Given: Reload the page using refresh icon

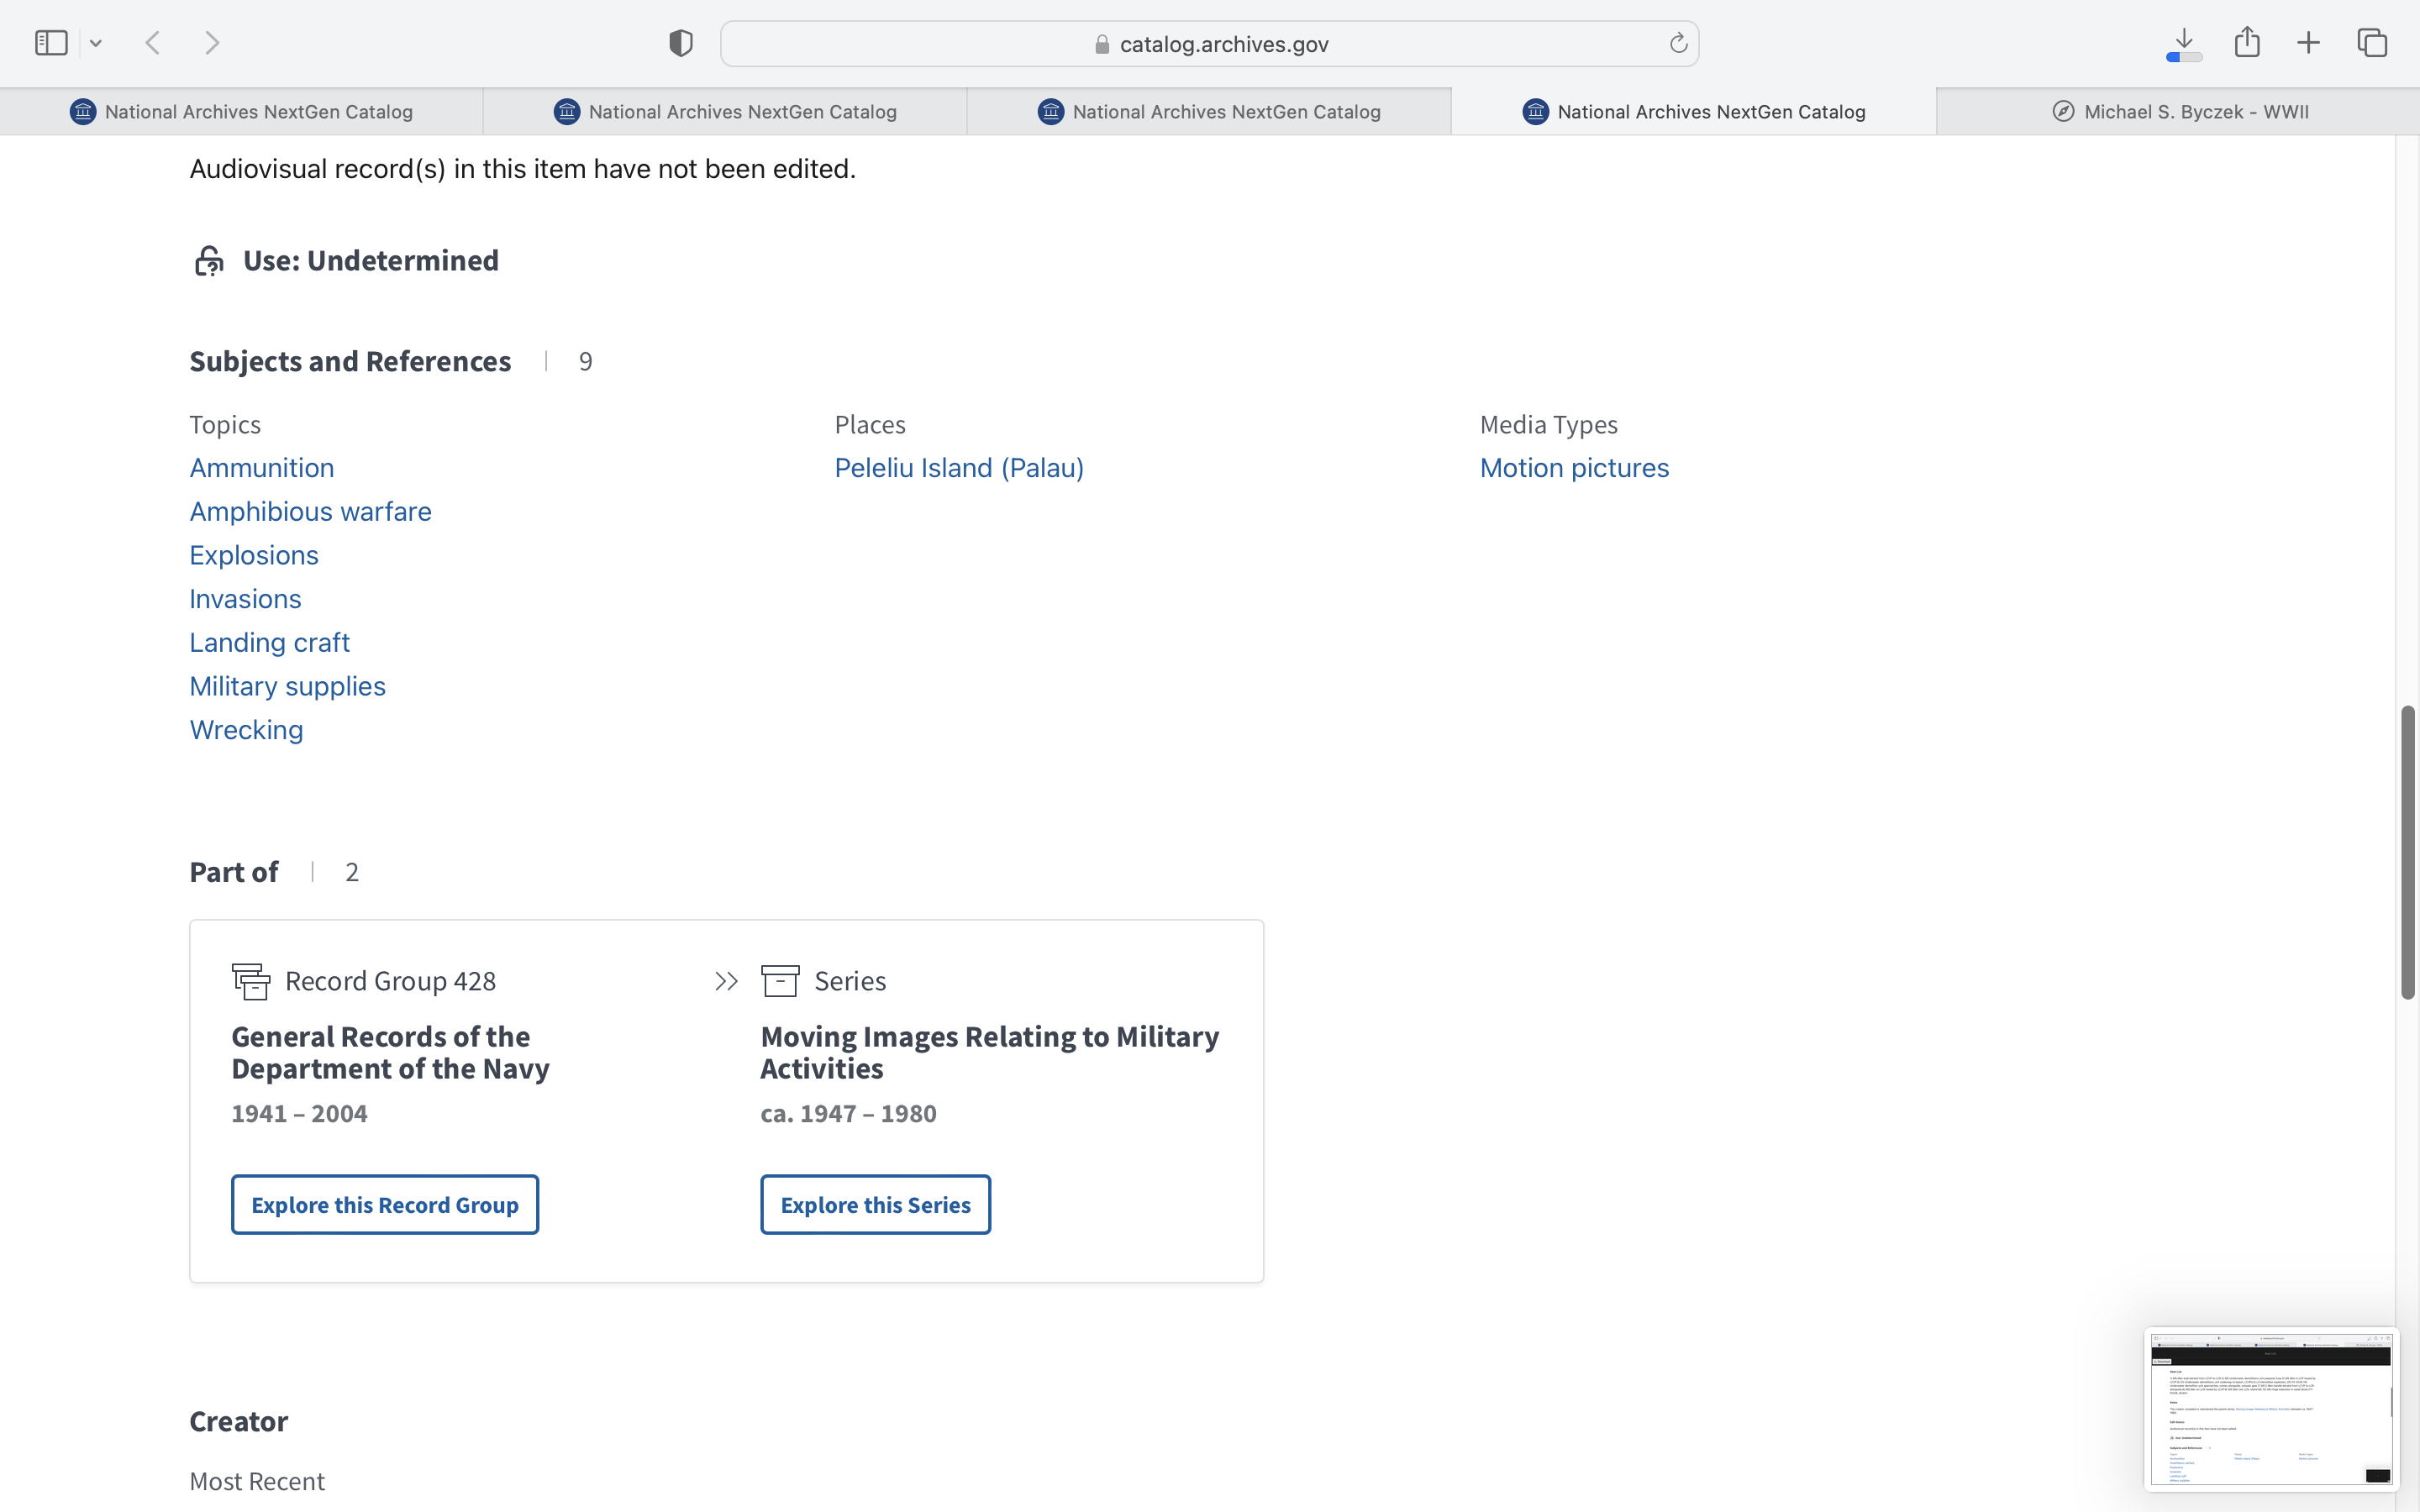Looking at the screenshot, I should point(1678,43).
